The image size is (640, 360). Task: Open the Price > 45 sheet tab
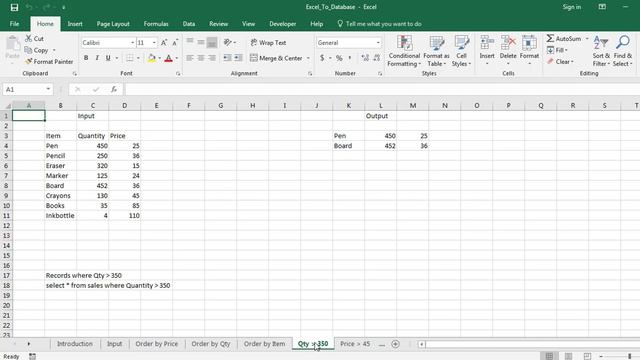point(355,344)
